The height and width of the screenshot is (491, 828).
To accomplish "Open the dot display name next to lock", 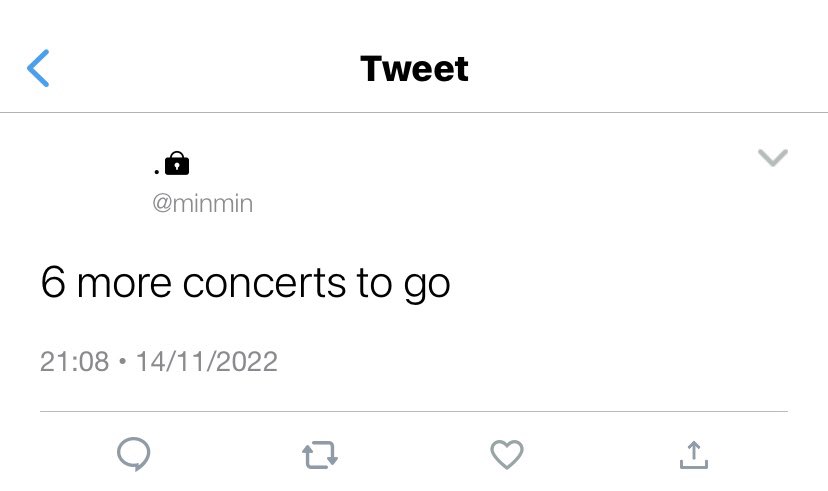I will (157, 171).
